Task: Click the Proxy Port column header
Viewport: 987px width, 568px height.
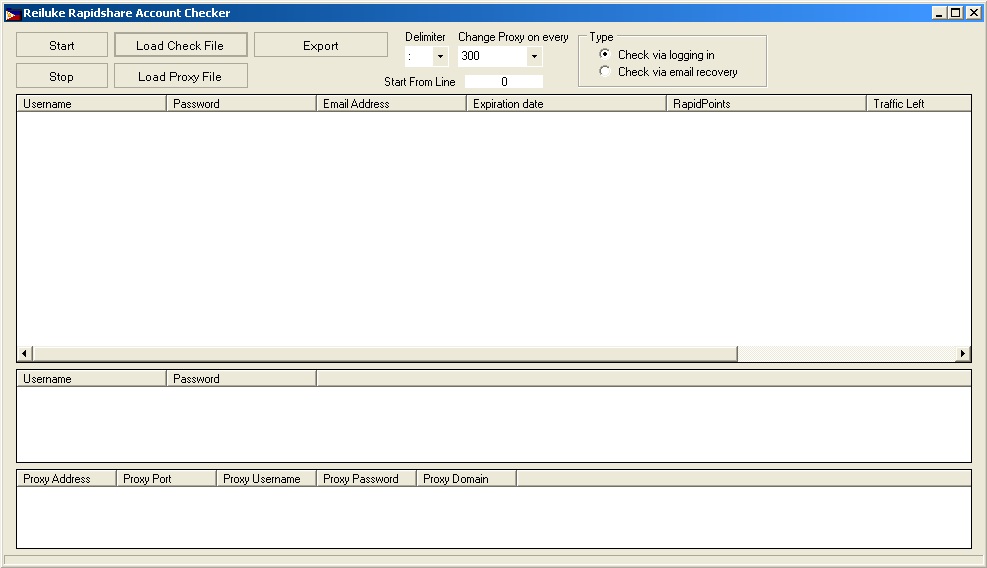Action: click(167, 479)
